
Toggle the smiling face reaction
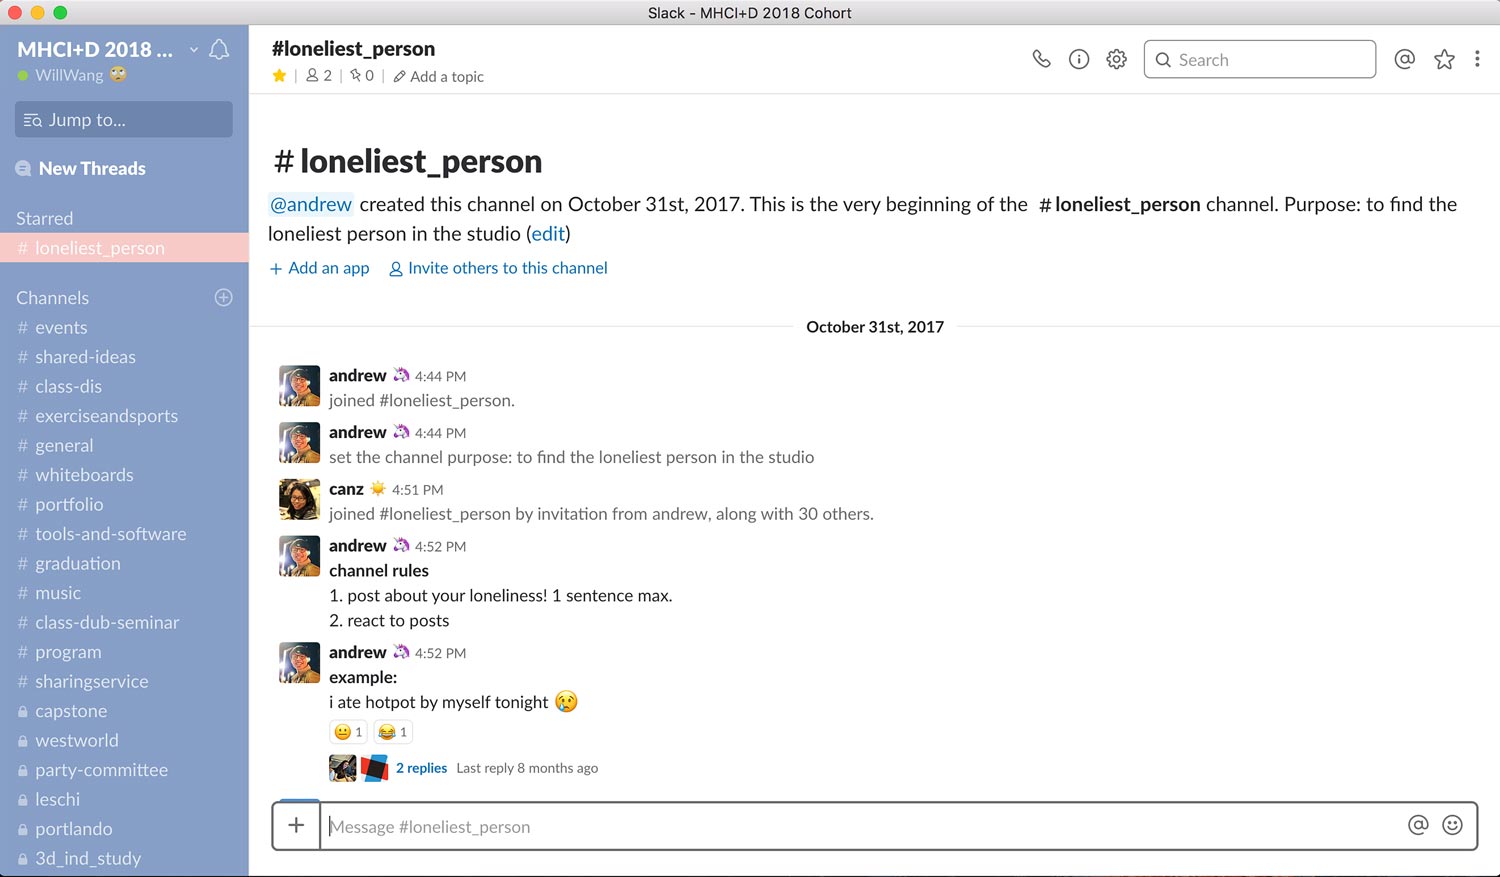[348, 732]
